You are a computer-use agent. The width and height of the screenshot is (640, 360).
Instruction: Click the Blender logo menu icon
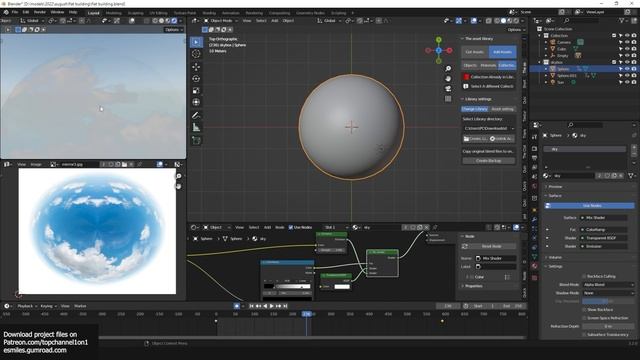[6, 12]
